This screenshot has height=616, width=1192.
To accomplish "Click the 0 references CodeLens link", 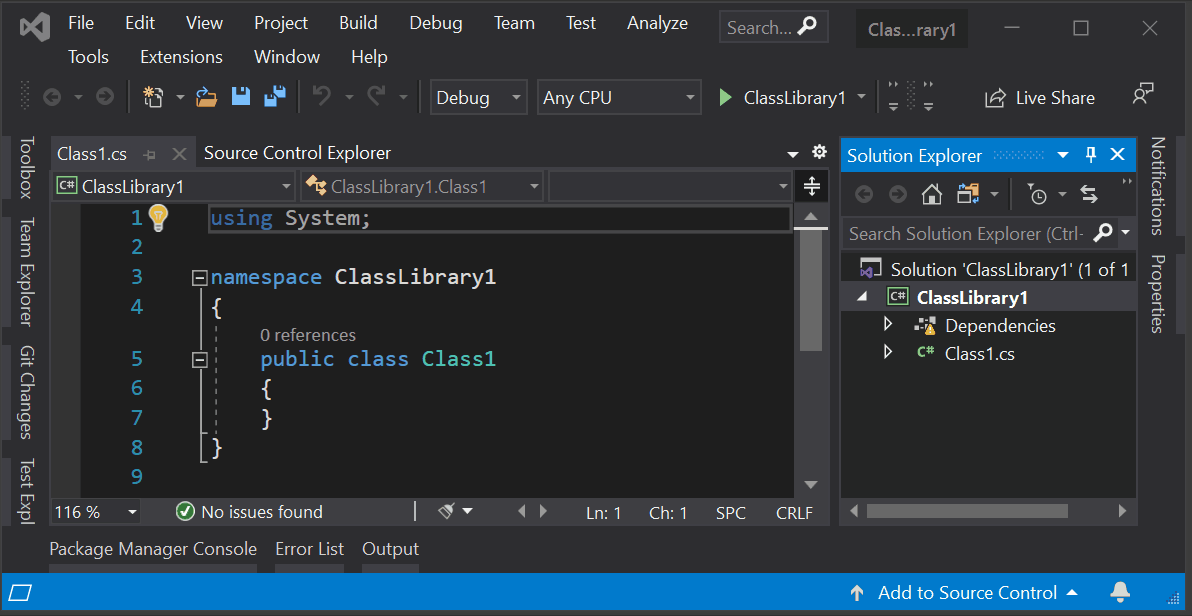I will click(308, 335).
